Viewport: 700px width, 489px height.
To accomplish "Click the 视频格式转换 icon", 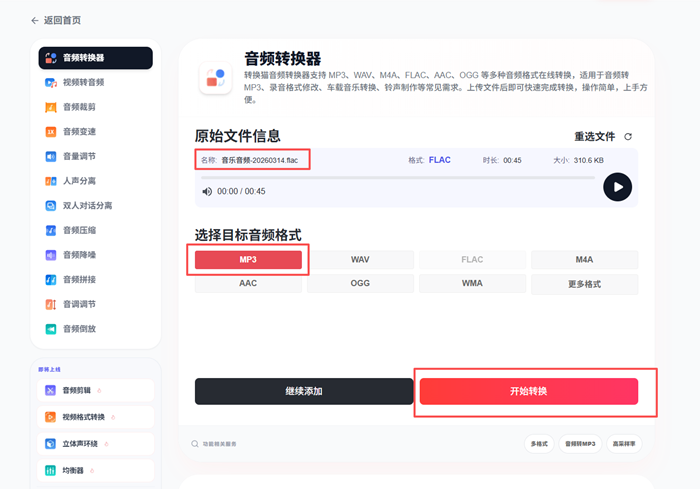I will [50, 417].
